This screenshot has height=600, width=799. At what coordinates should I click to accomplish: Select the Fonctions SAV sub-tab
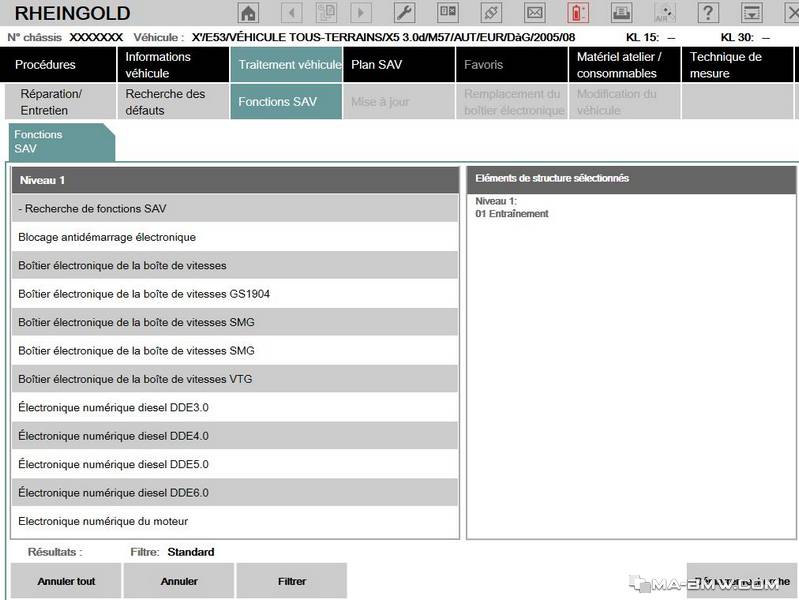(286, 102)
